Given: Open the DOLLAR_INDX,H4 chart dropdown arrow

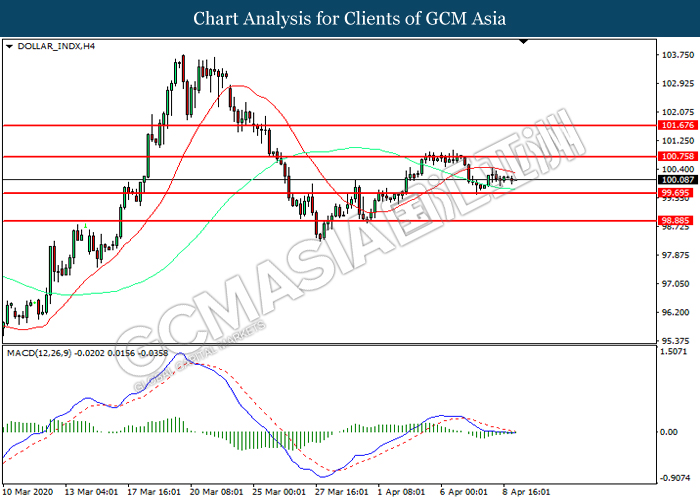Looking at the screenshot, I should click(x=9, y=46).
